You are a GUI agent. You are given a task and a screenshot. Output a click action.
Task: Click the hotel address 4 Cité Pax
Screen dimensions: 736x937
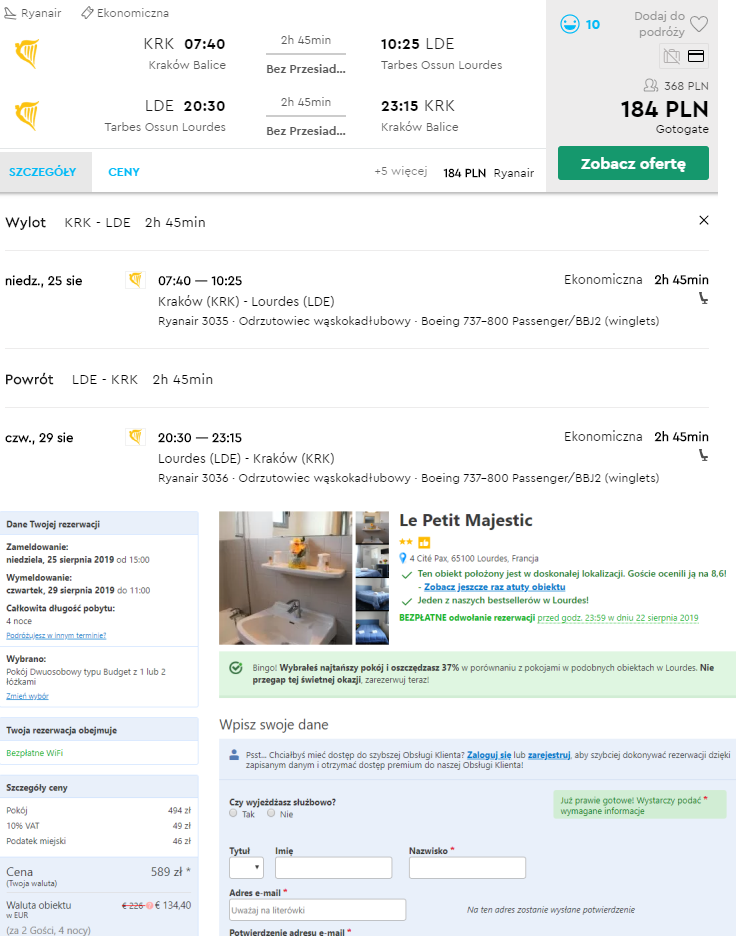(x=474, y=558)
